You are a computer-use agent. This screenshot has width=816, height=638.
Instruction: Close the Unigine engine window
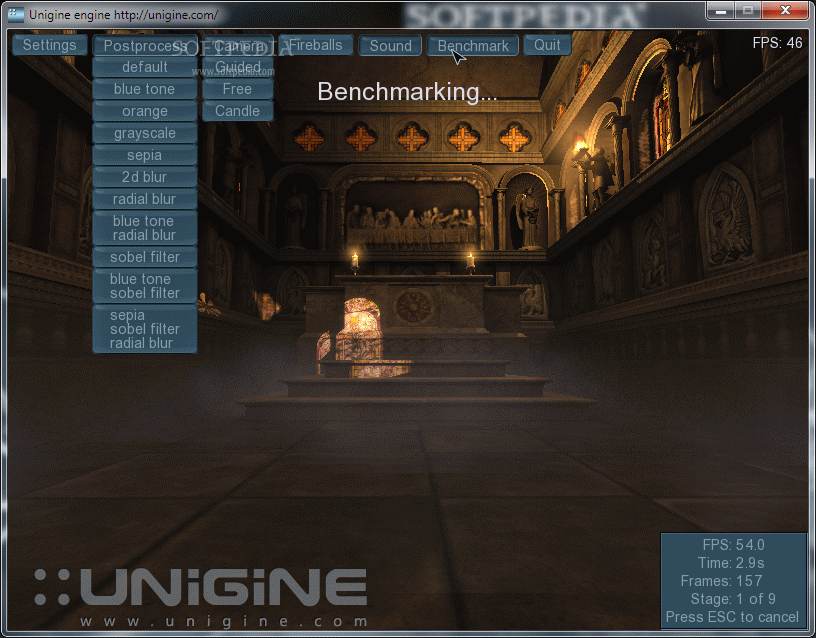[x=785, y=10]
